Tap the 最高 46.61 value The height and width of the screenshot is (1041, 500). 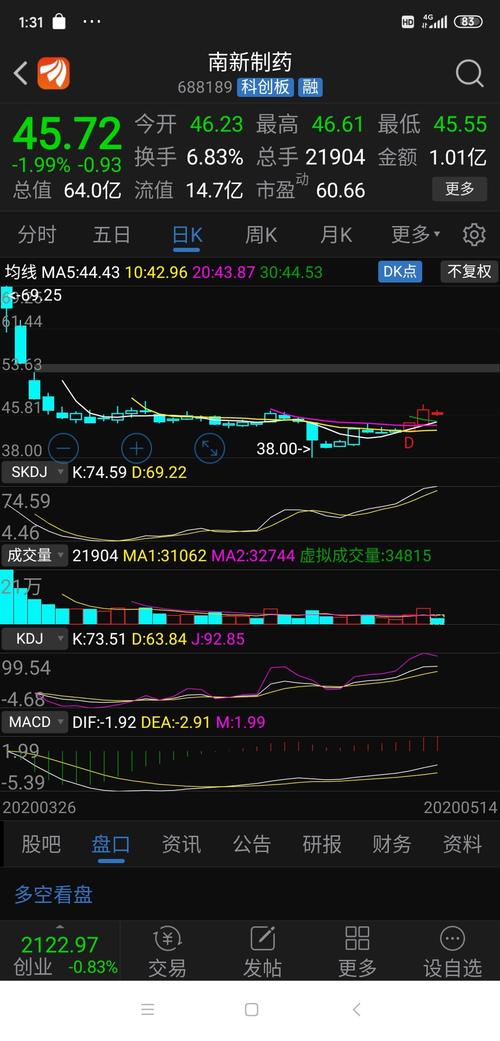pos(338,124)
